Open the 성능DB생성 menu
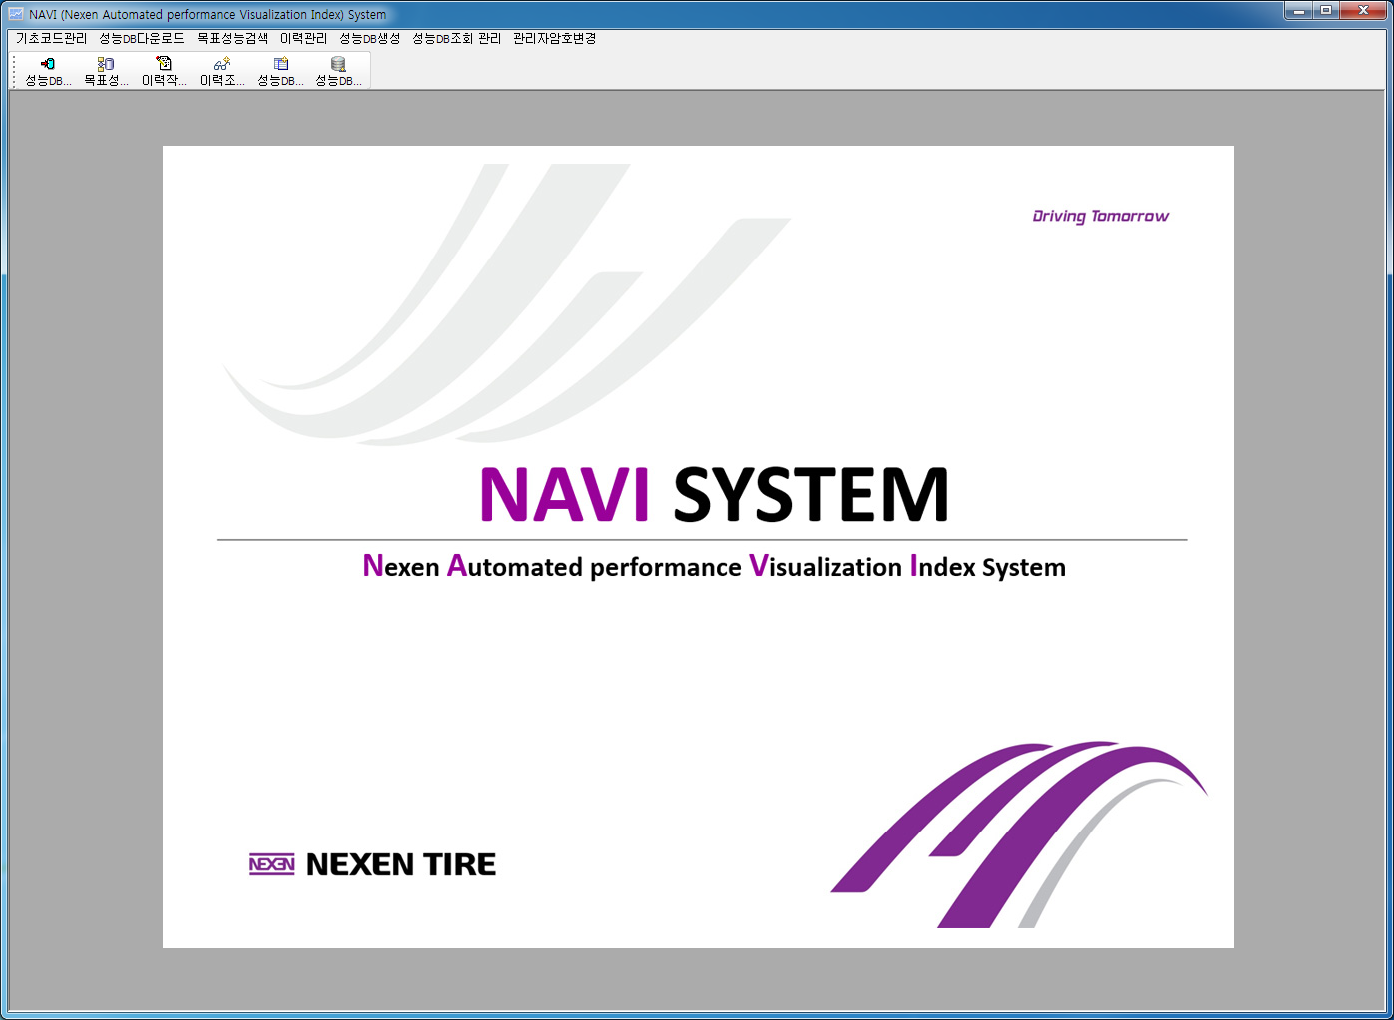 (x=369, y=38)
